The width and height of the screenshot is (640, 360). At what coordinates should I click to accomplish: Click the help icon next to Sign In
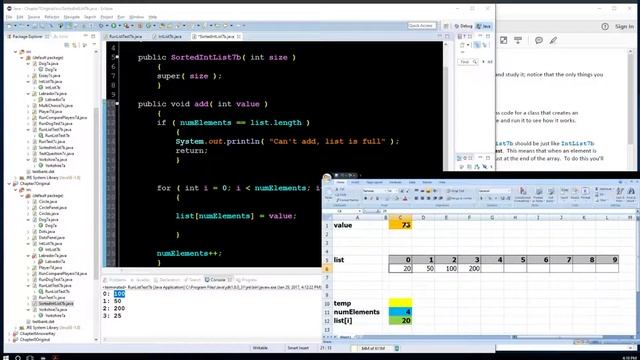click(x=605, y=27)
